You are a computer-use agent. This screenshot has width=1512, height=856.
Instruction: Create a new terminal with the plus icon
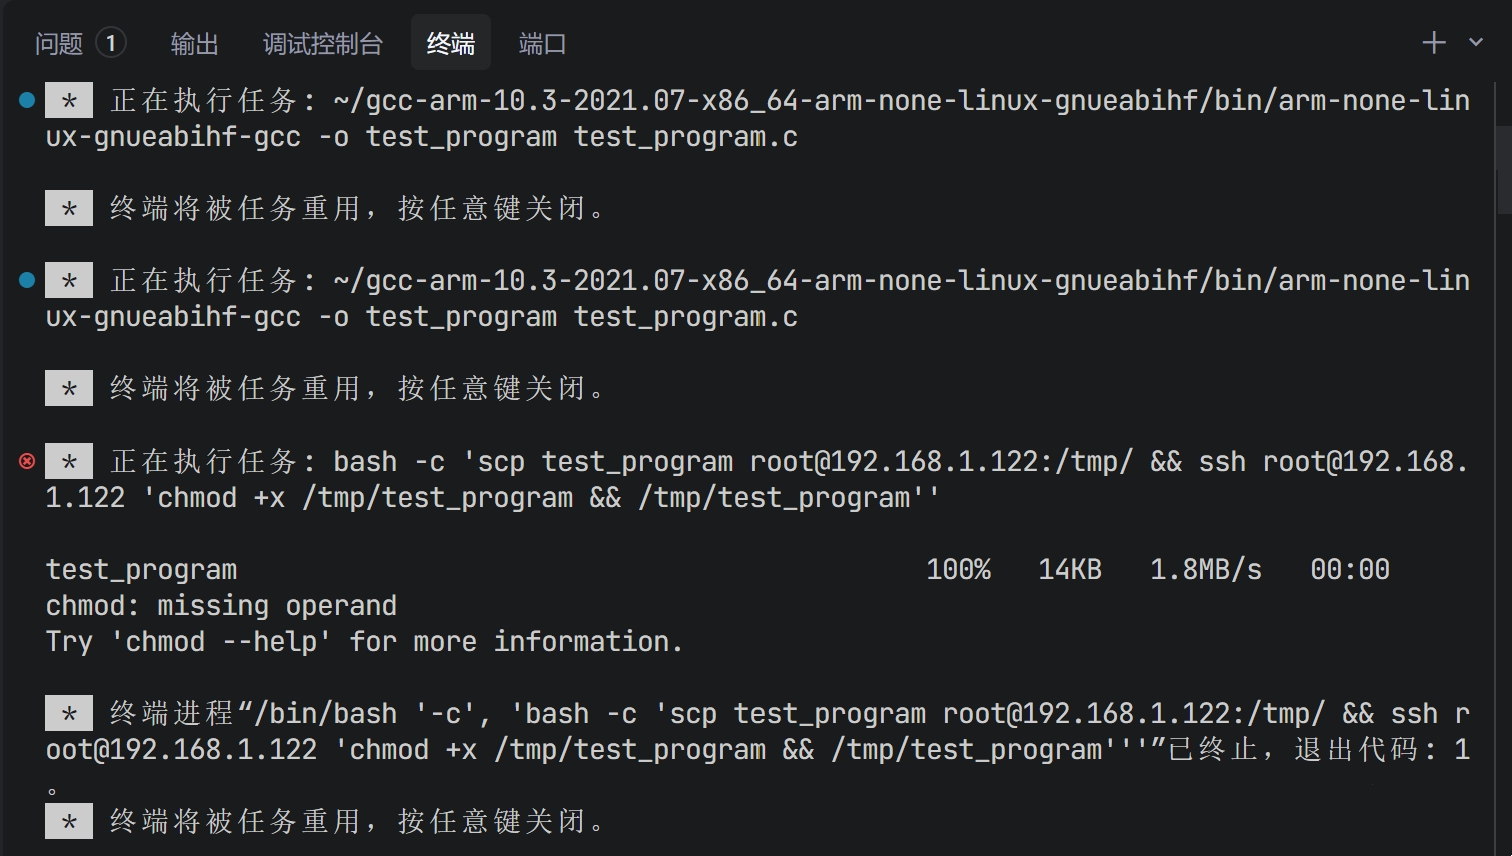[1434, 42]
